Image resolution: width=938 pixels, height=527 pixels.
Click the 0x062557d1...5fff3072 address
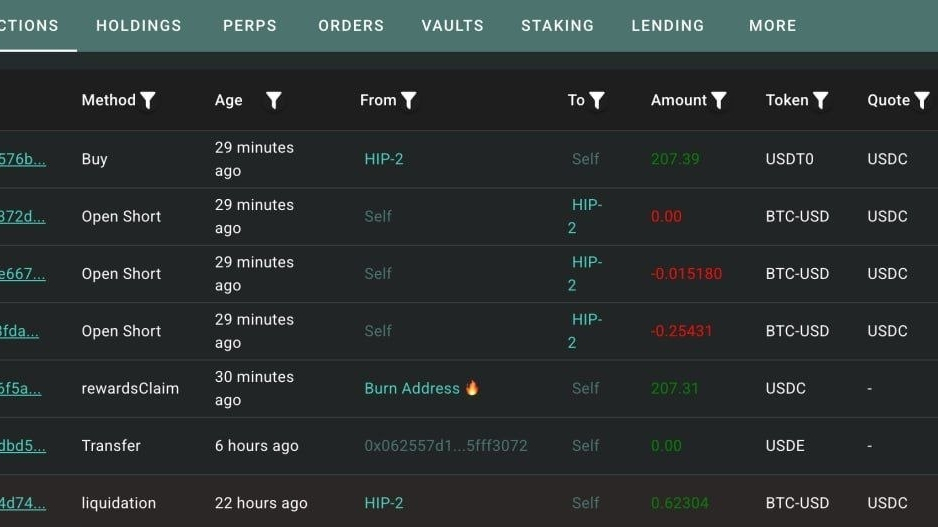pos(446,446)
